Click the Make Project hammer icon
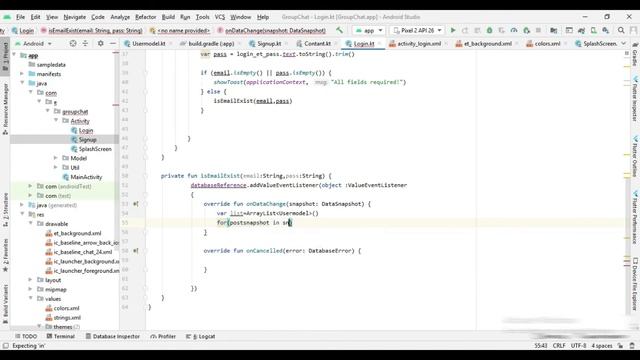 coord(339,30)
